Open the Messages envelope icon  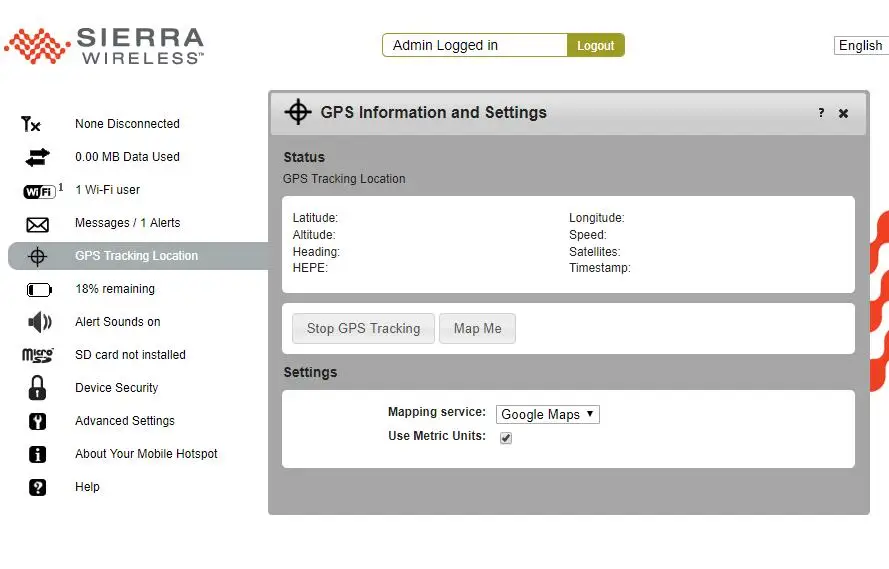(37, 224)
